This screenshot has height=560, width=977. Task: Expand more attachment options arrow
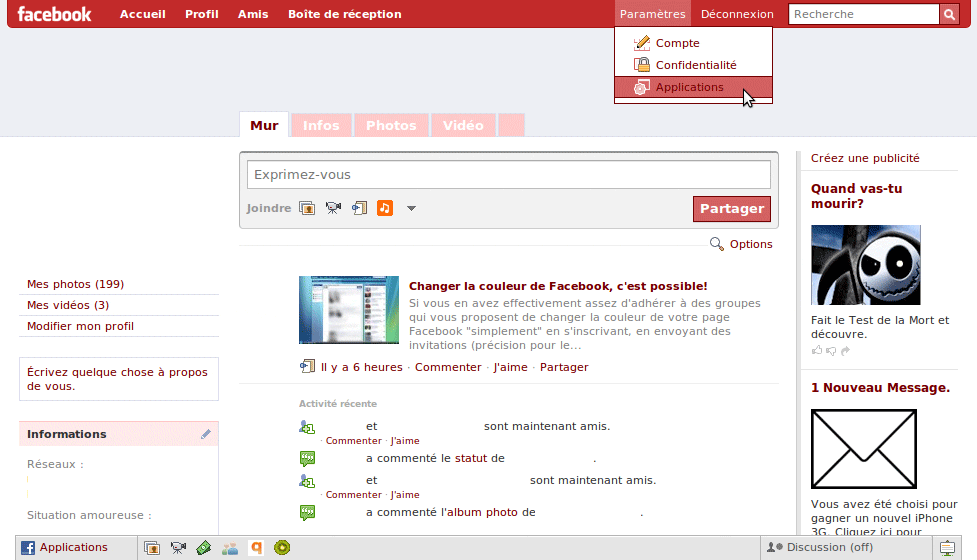411,209
